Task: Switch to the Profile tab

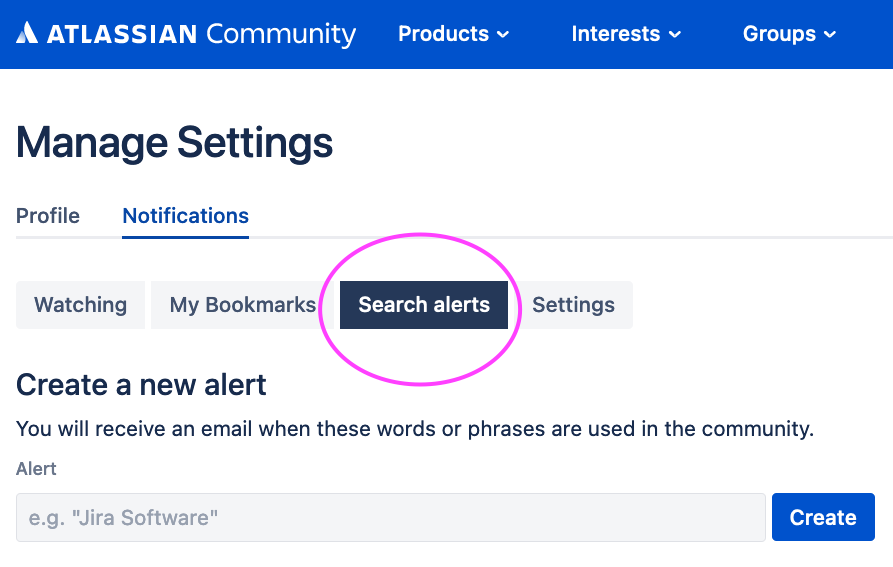Action: coord(48,216)
